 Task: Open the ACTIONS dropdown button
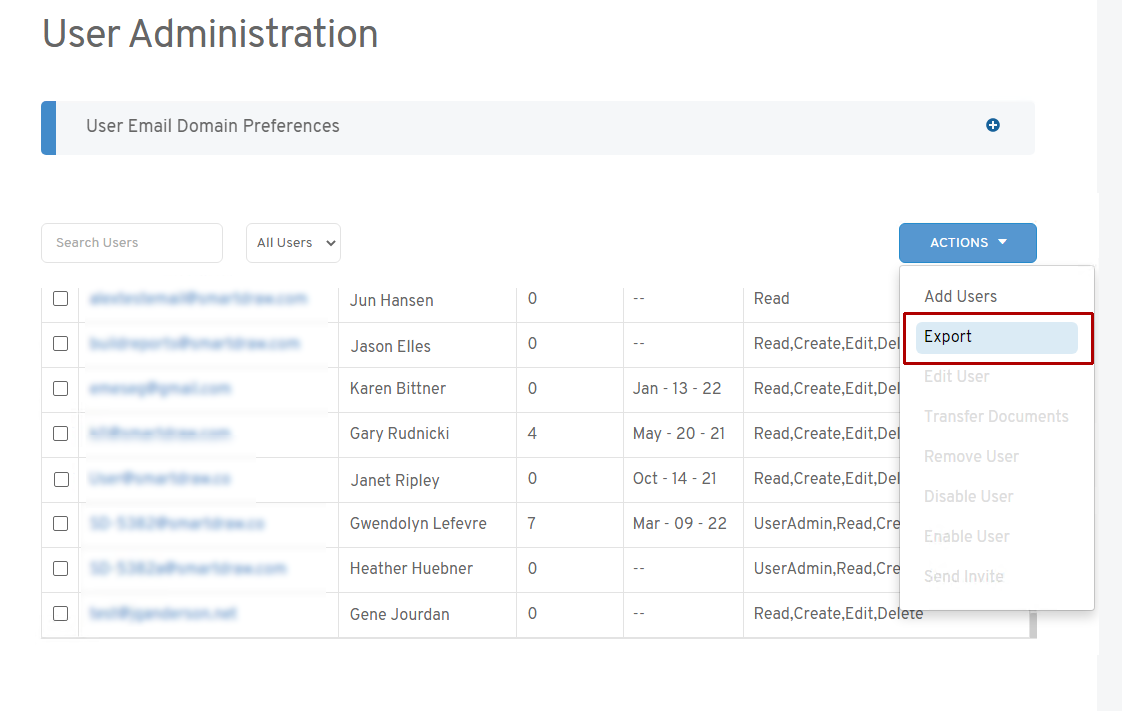(x=967, y=243)
